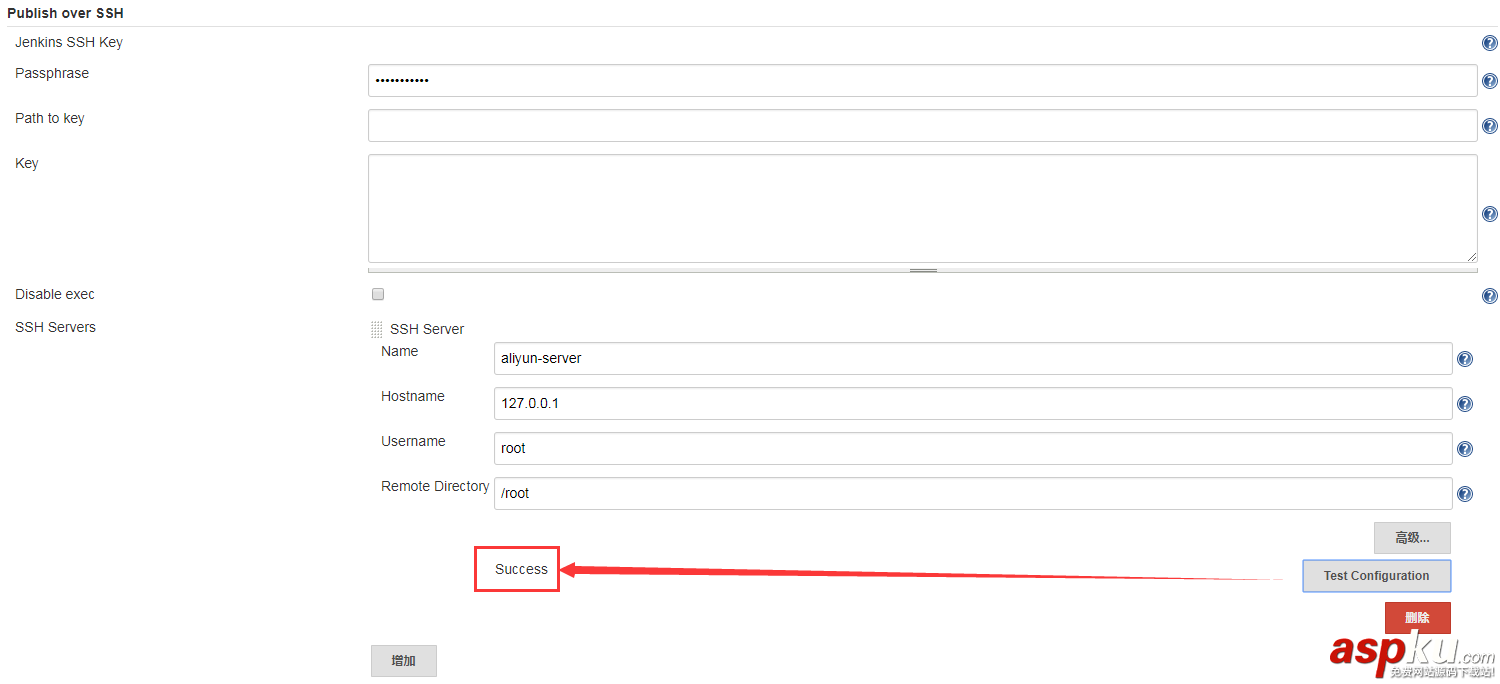Open help for Remote Directory
Viewport: 1500px width, 684px height.
tap(1464, 493)
